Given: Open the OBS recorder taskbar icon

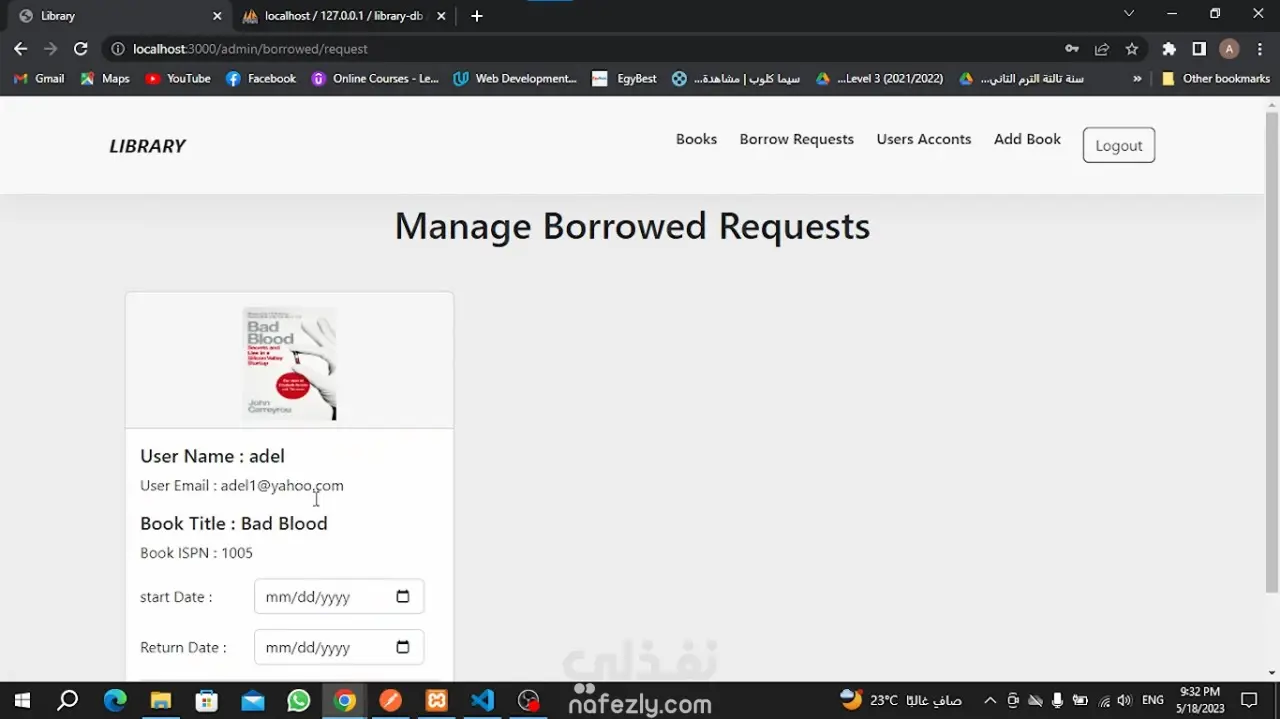Looking at the screenshot, I should (x=529, y=700).
